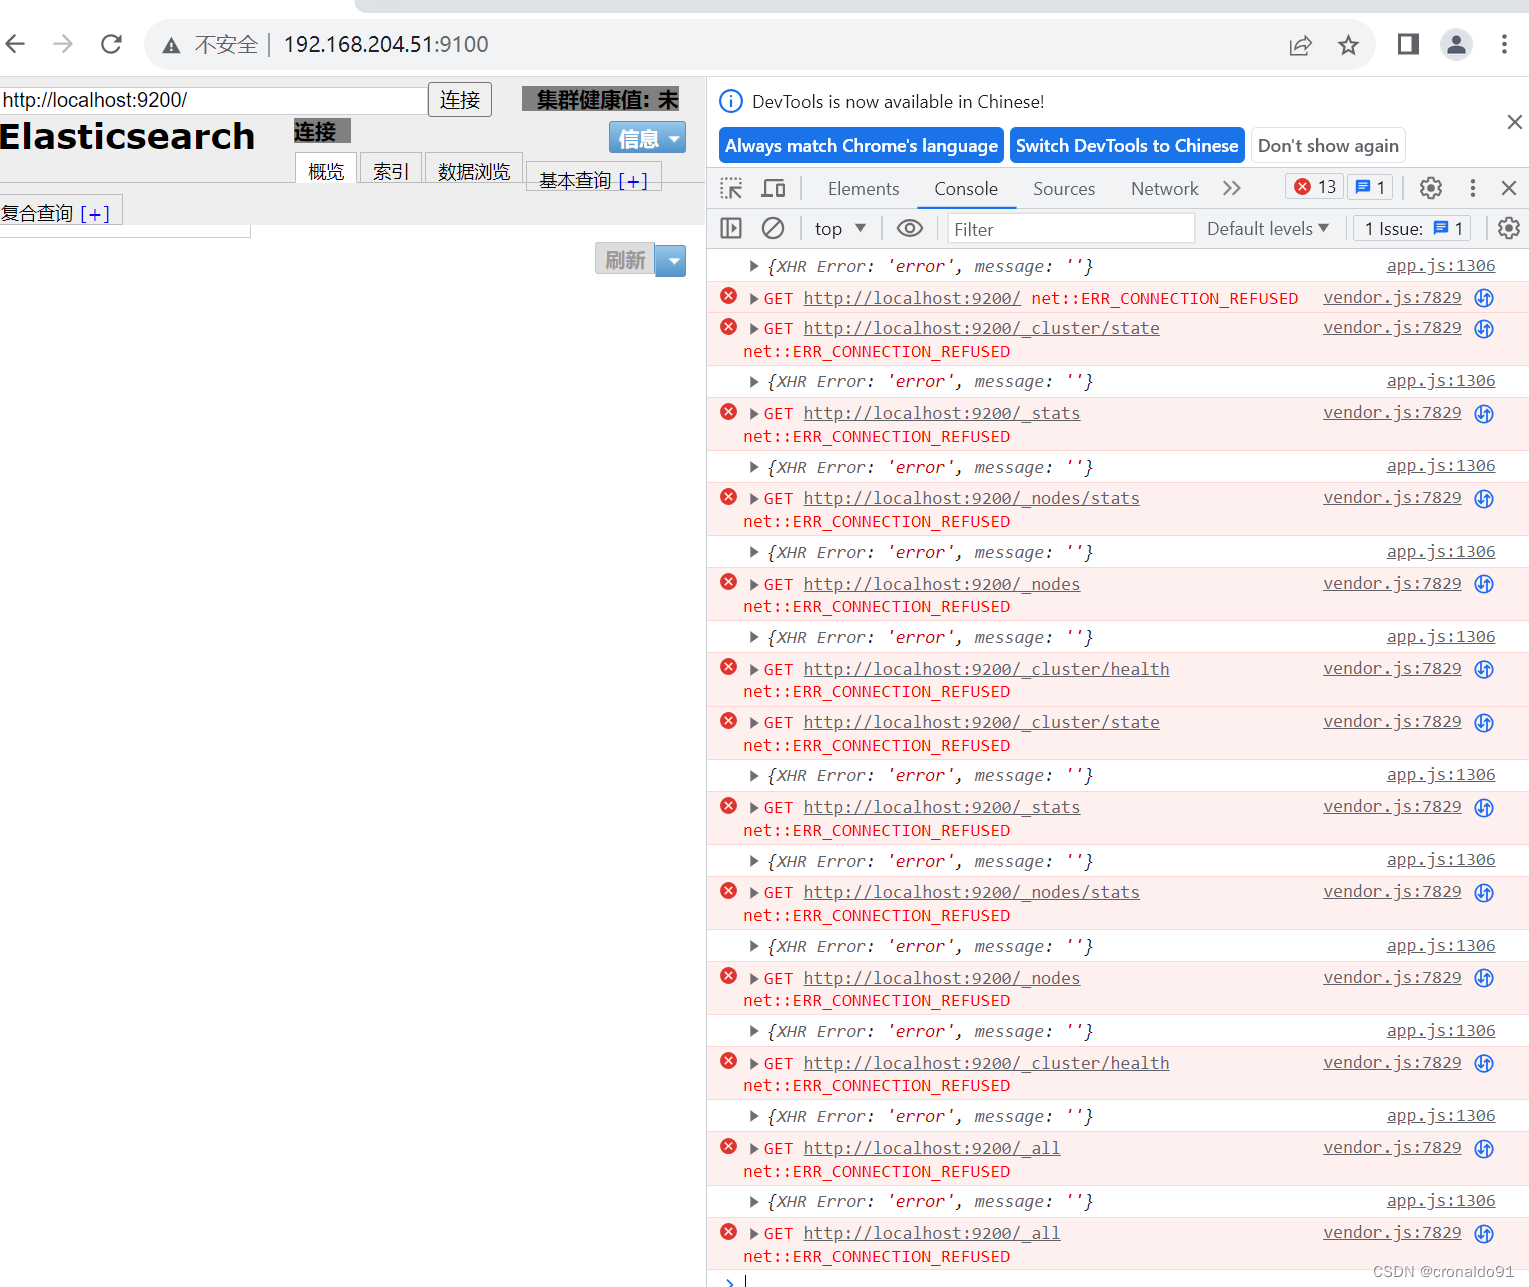The image size is (1529, 1287).
Task: Click Don't show again
Action: pyautogui.click(x=1328, y=145)
